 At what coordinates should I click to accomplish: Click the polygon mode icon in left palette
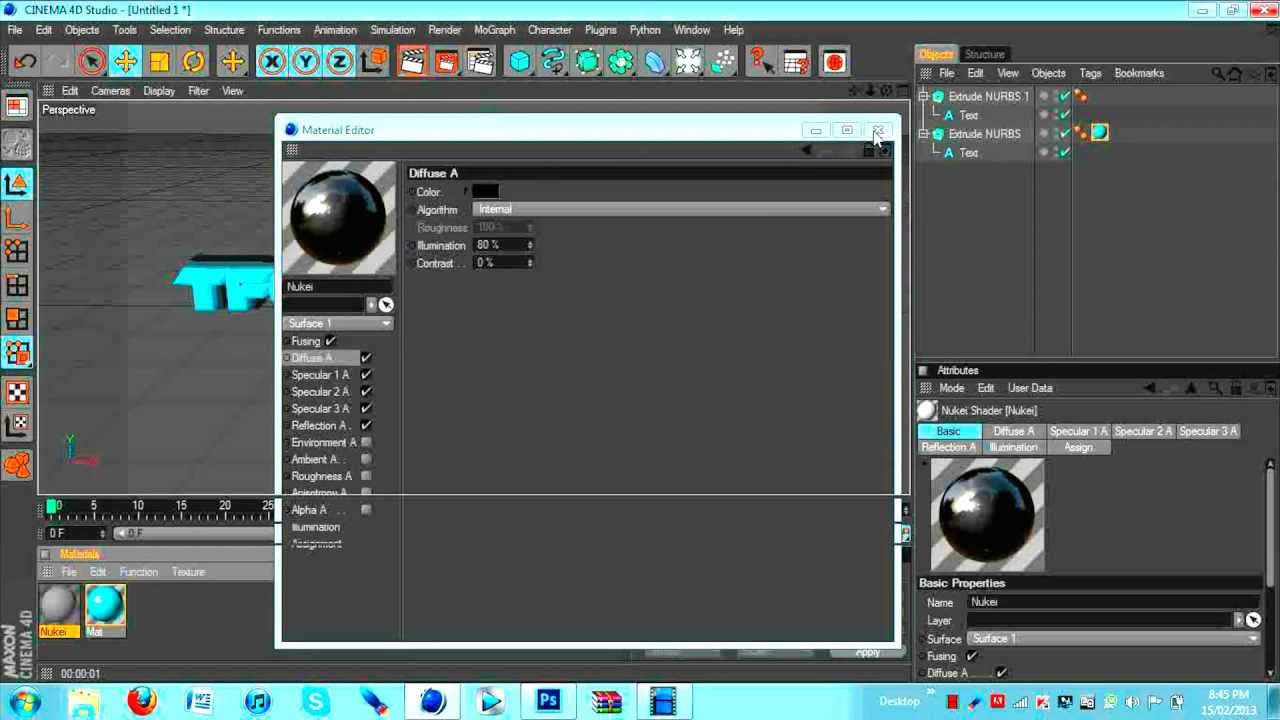[x=17, y=320]
